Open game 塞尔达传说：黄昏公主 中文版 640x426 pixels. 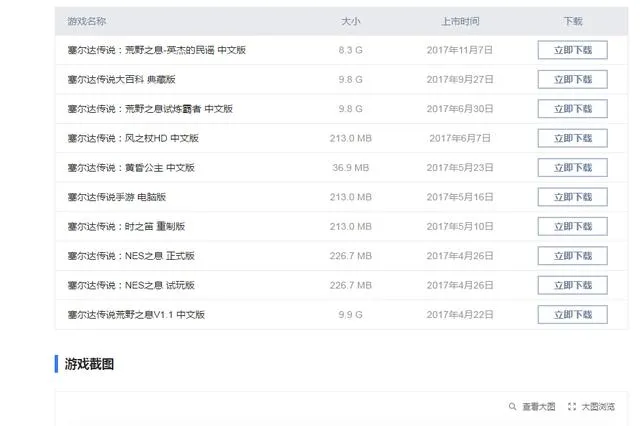[x=131, y=167]
